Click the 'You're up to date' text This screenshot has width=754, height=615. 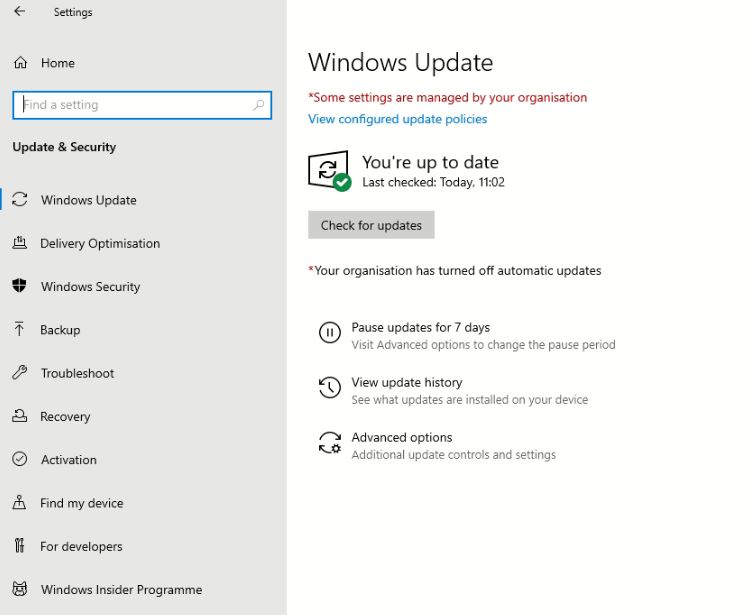(430, 162)
